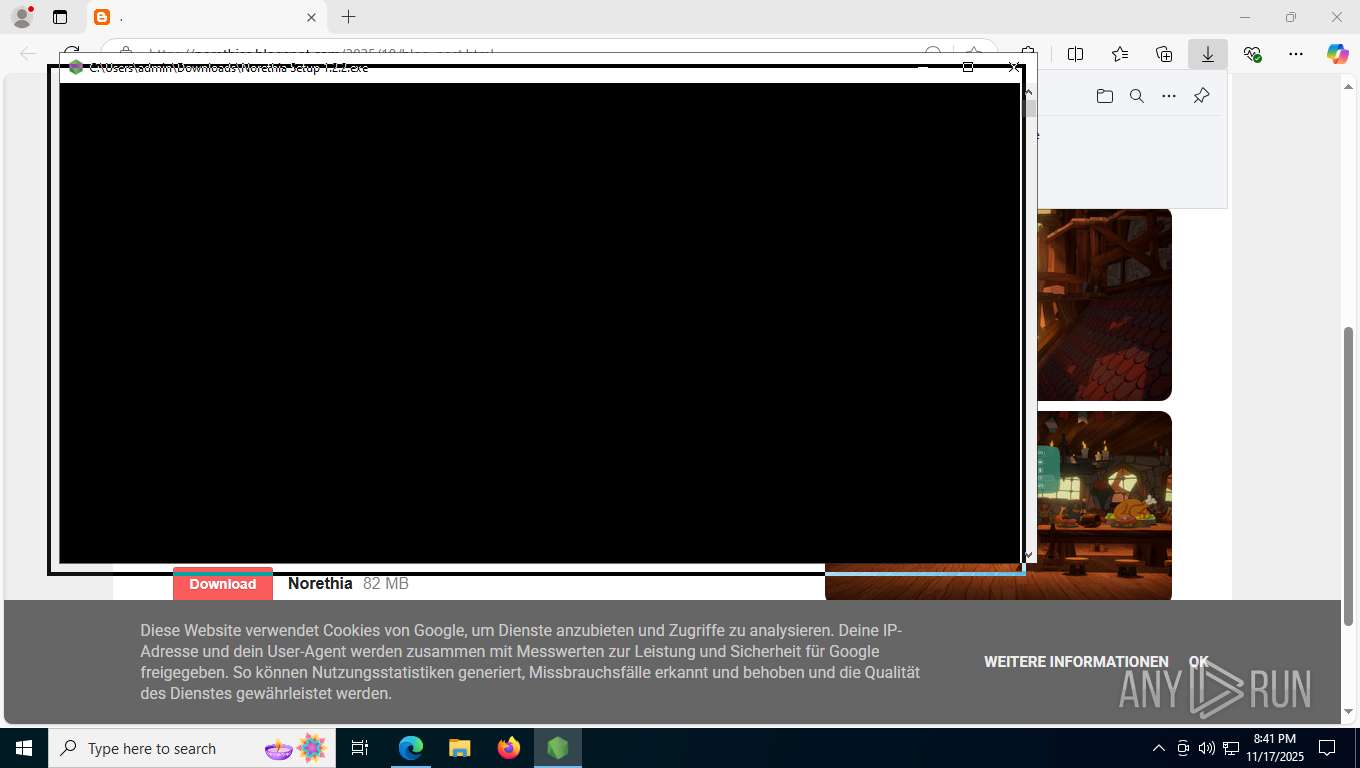
Task: Open Weitere Informationen cookie link
Action: click(1076, 662)
